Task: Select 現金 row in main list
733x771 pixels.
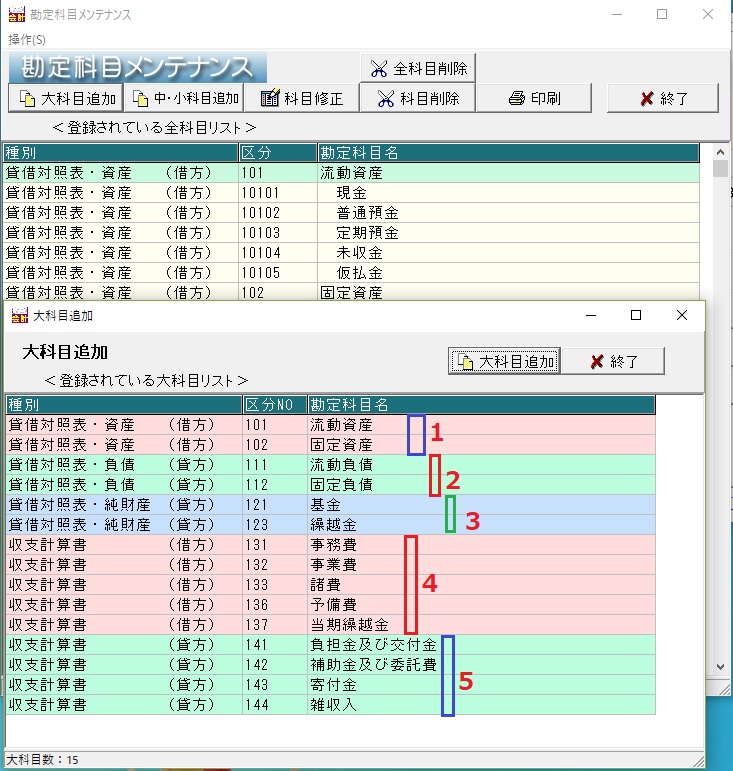Action: pos(351,193)
